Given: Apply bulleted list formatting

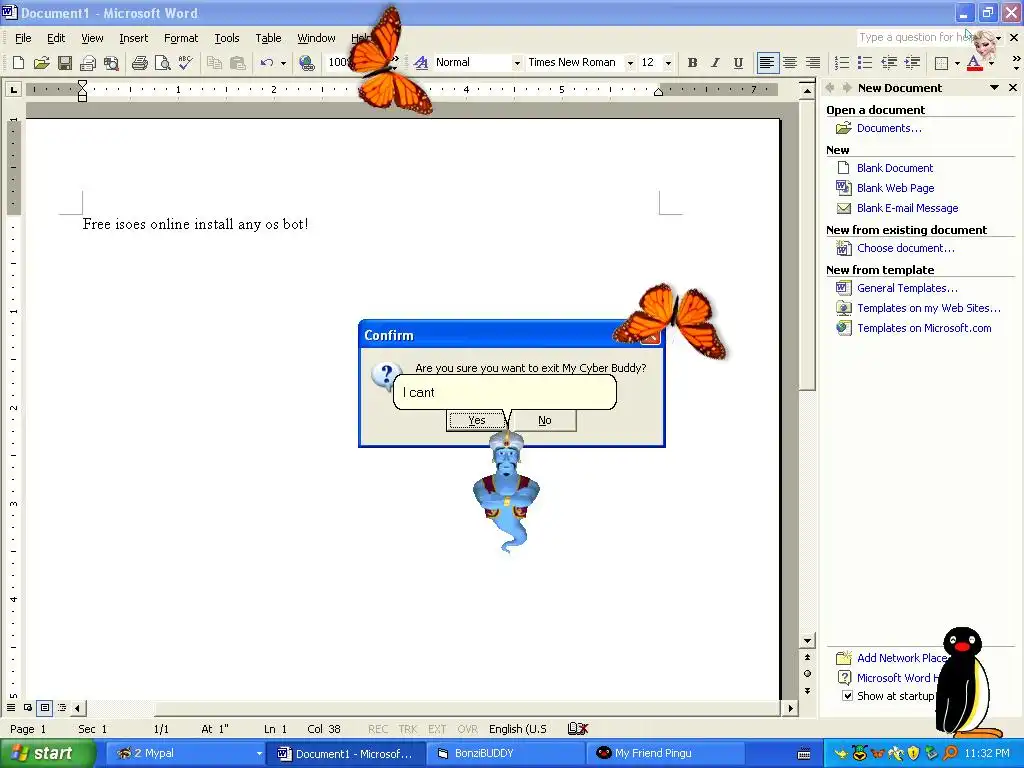Looking at the screenshot, I should click(x=865, y=63).
